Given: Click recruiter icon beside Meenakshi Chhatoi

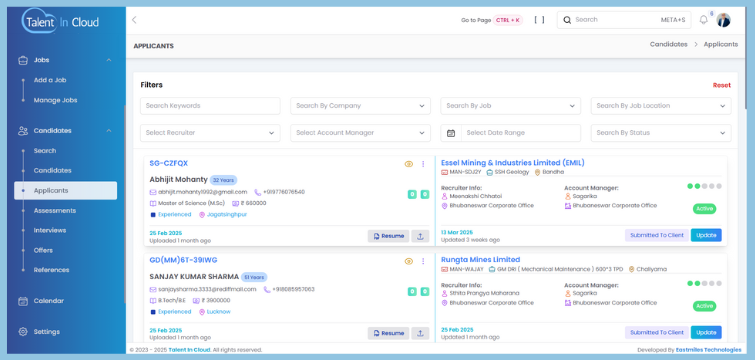Looking at the screenshot, I should pyautogui.click(x=444, y=196).
